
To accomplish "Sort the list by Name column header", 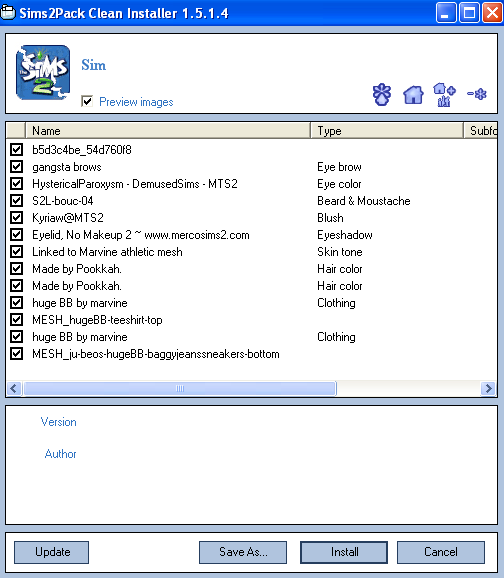I will point(168,130).
